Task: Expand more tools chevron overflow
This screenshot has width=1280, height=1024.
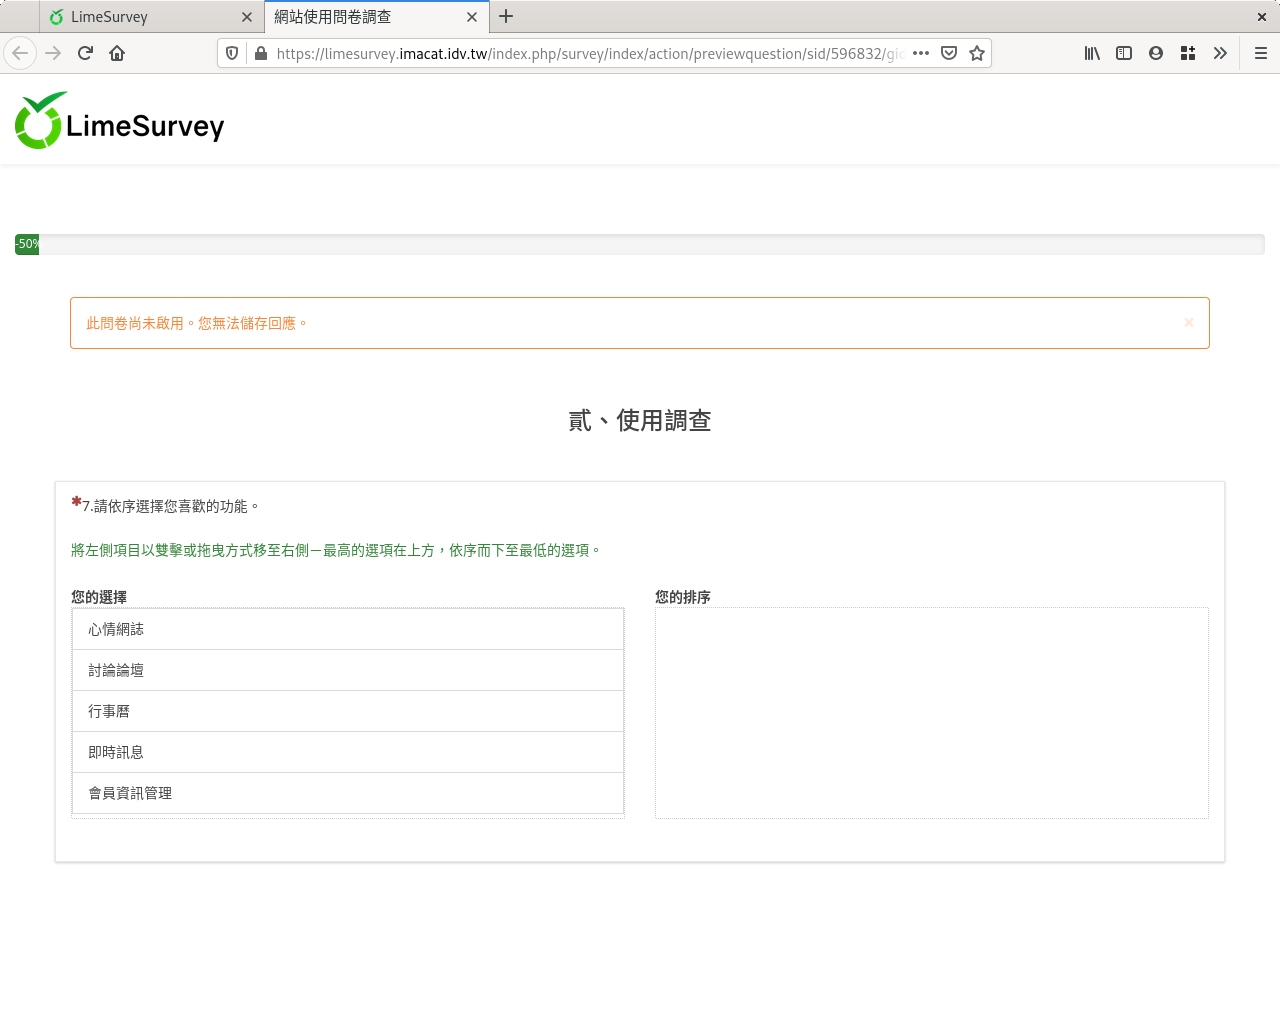Action: [1220, 53]
